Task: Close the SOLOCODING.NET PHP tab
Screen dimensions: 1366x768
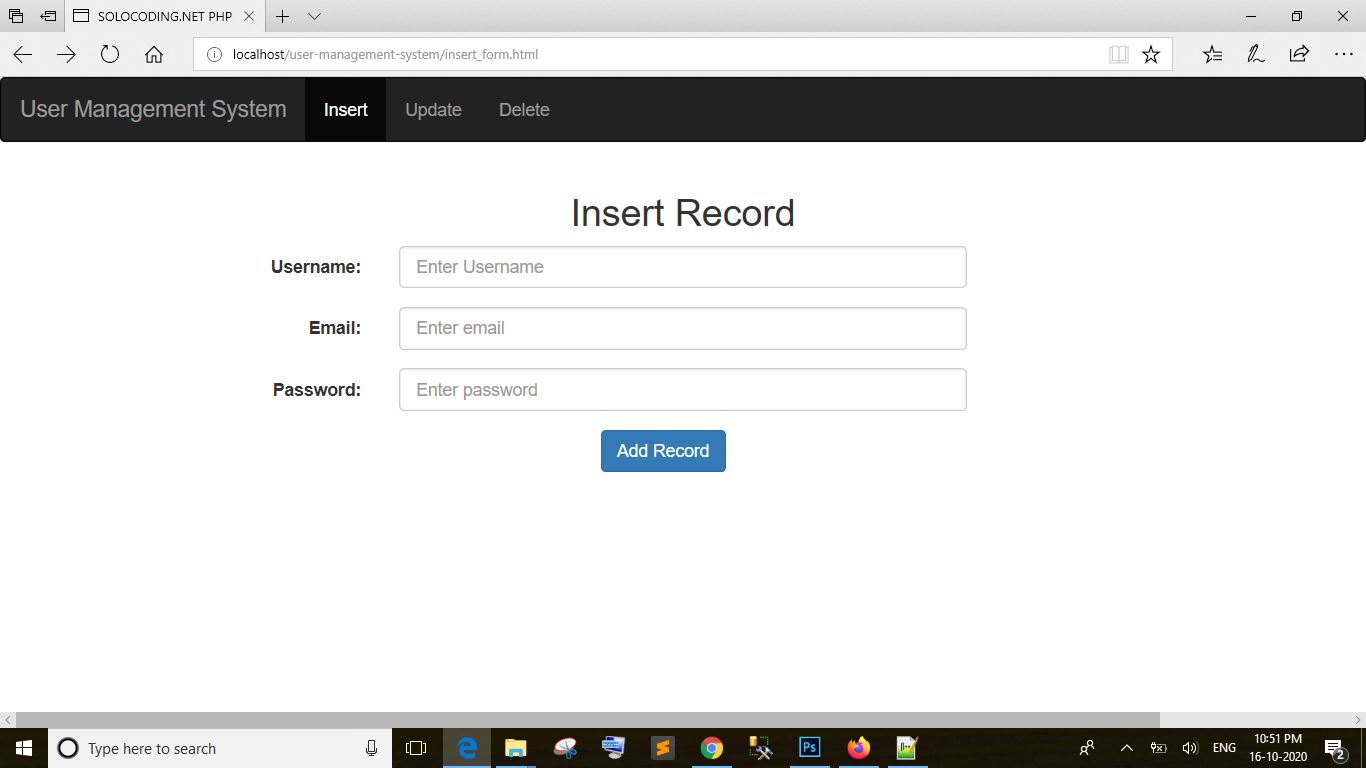Action: [x=249, y=16]
